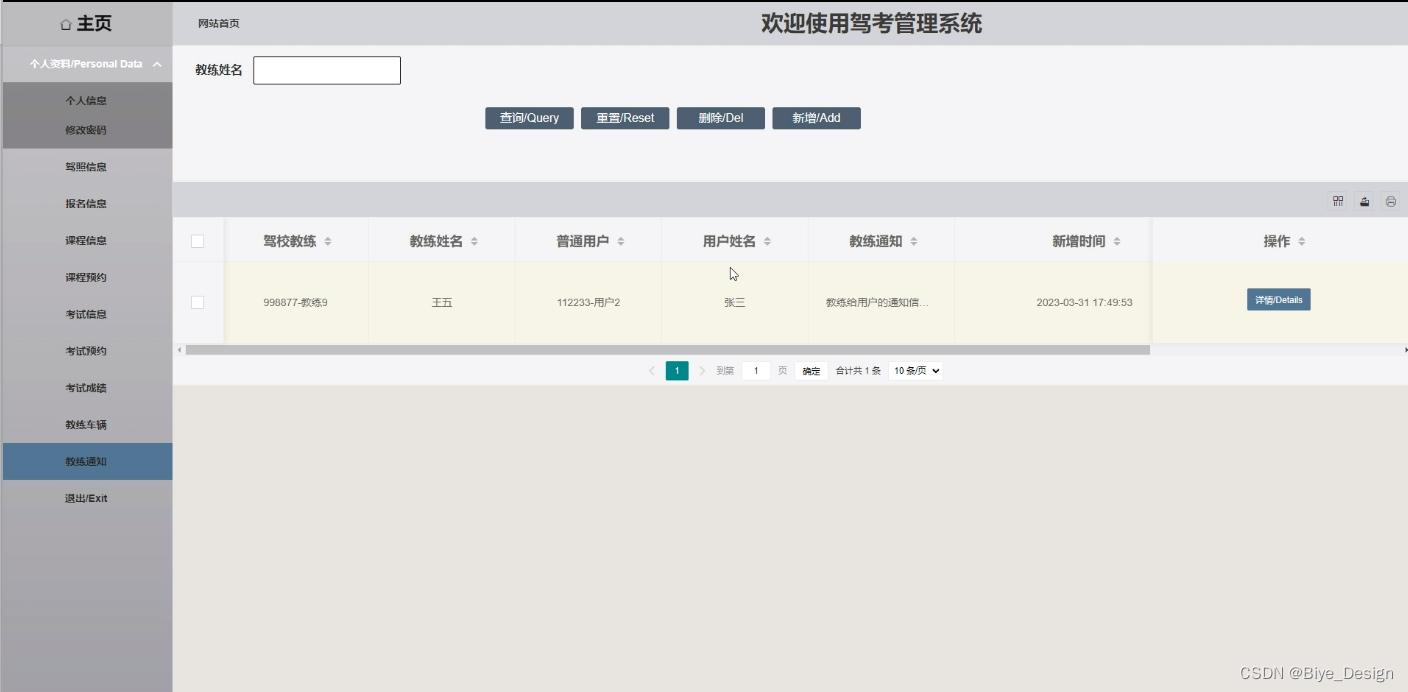Click the 重置/Reset button
Image resolution: width=1408 pixels, height=692 pixels.
click(x=625, y=118)
